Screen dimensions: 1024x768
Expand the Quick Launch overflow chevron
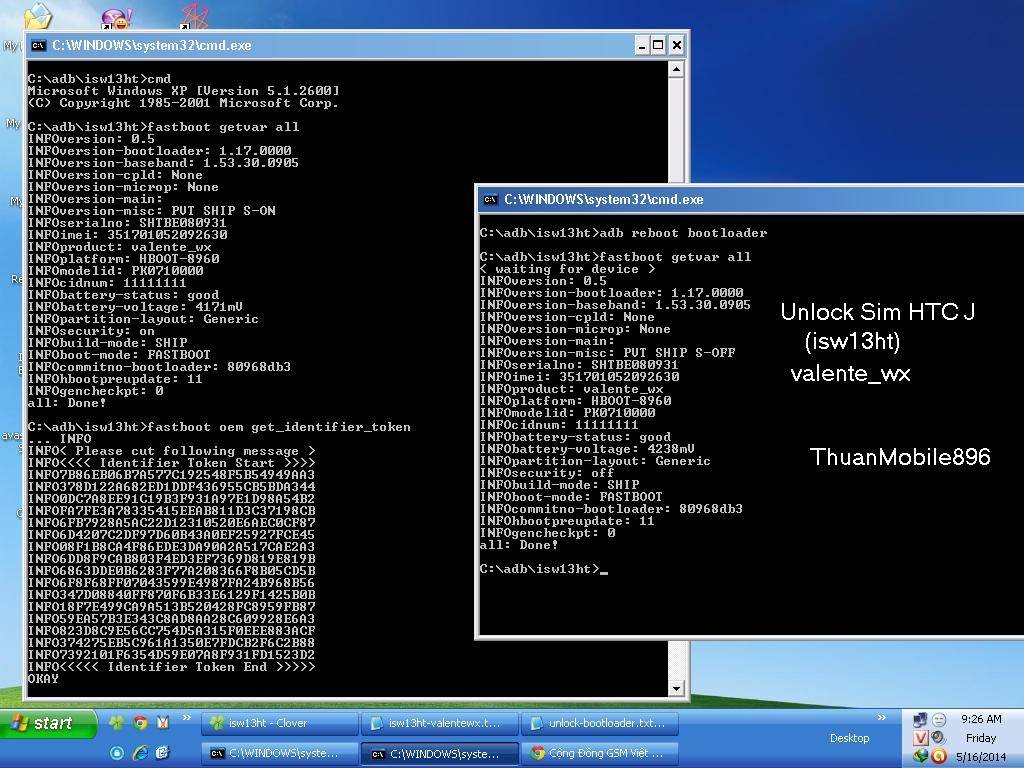[x=187, y=718]
